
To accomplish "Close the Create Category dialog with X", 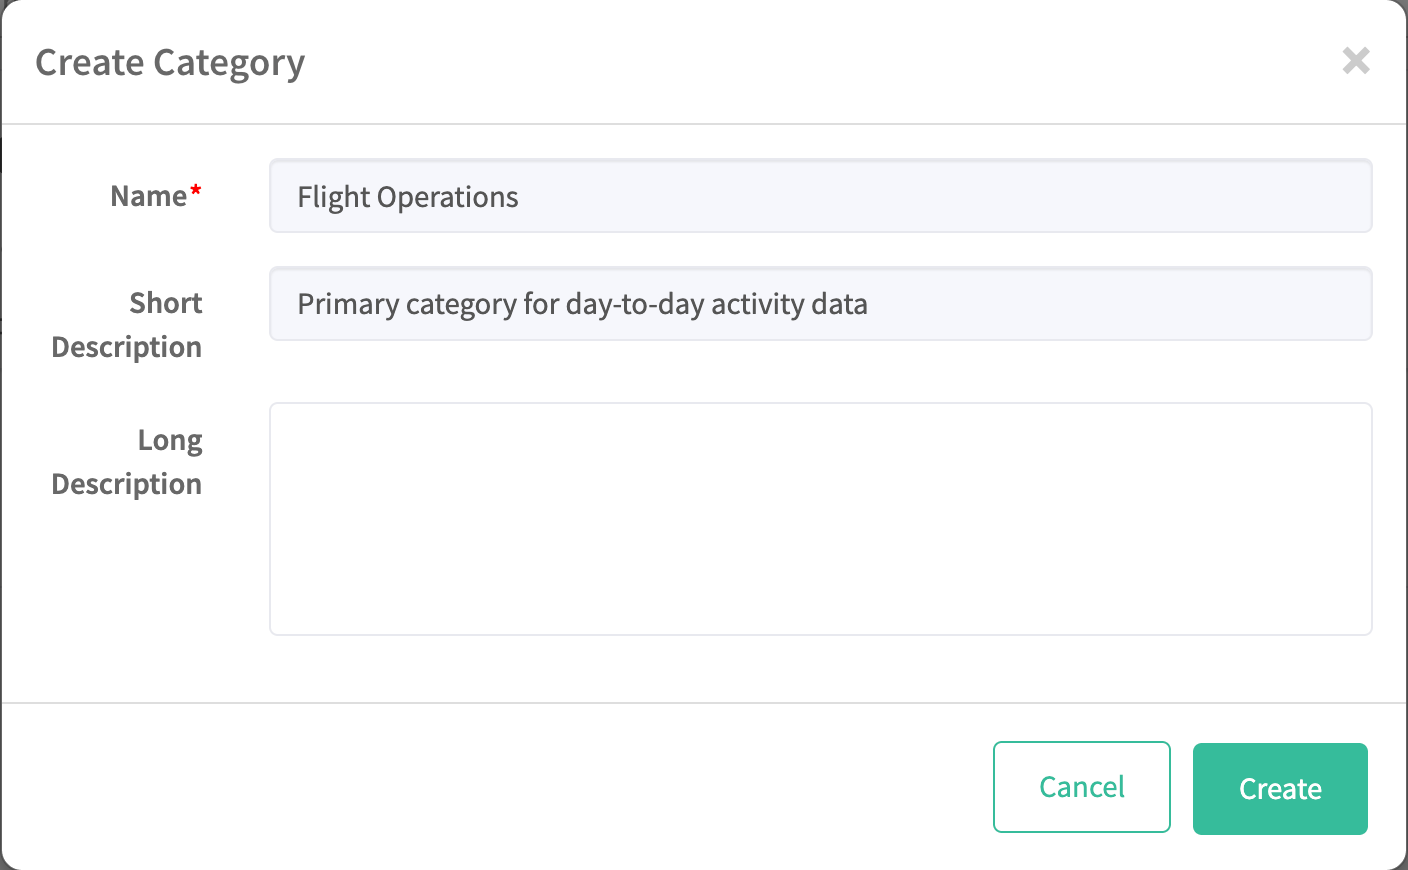I will [1355, 61].
